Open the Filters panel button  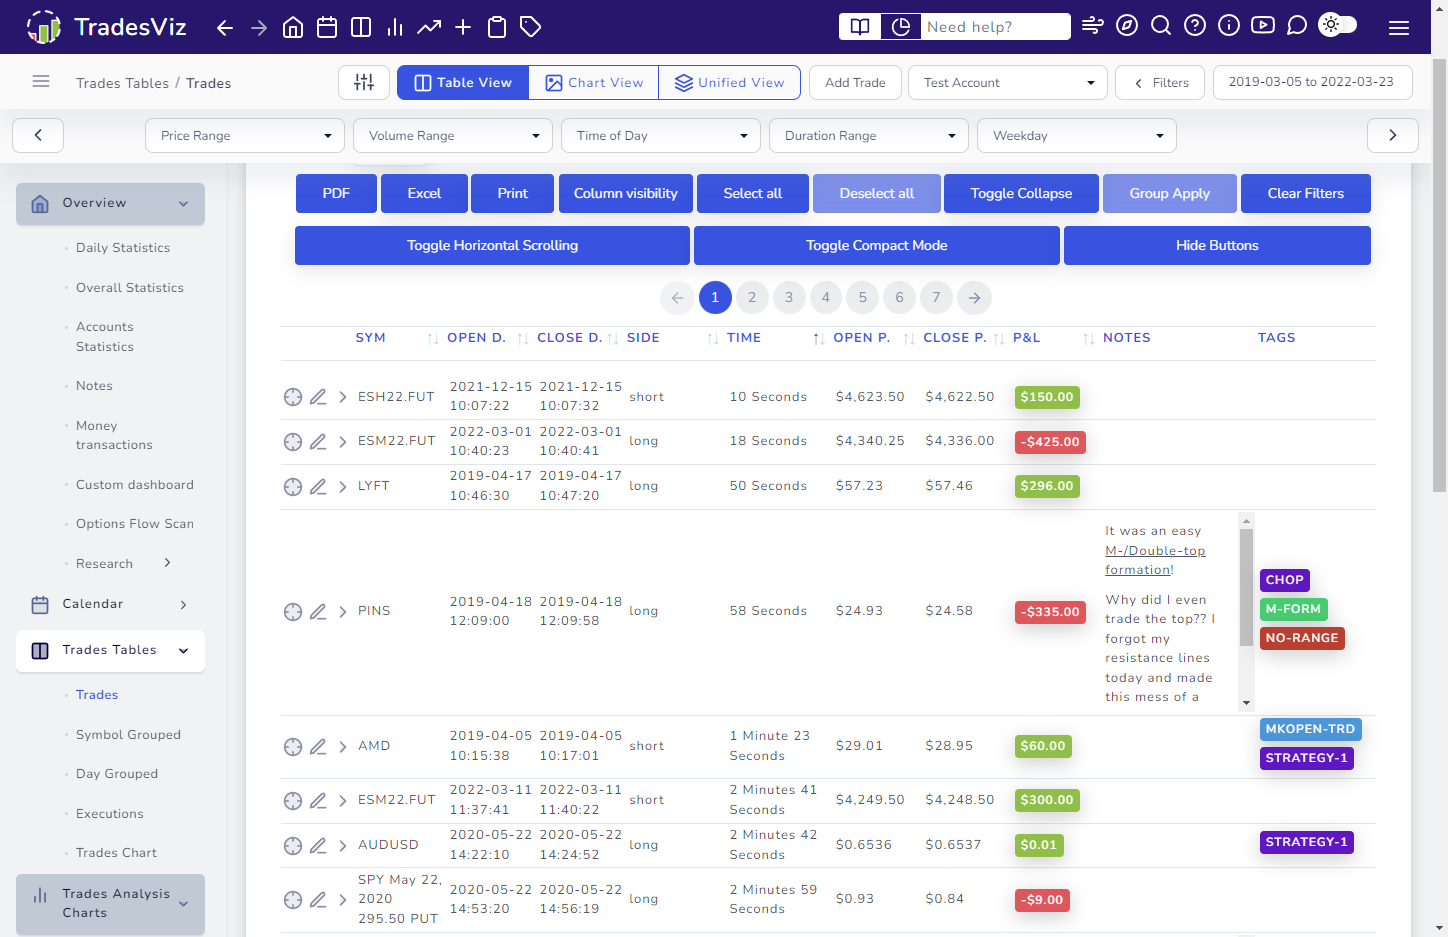(1161, 83)
